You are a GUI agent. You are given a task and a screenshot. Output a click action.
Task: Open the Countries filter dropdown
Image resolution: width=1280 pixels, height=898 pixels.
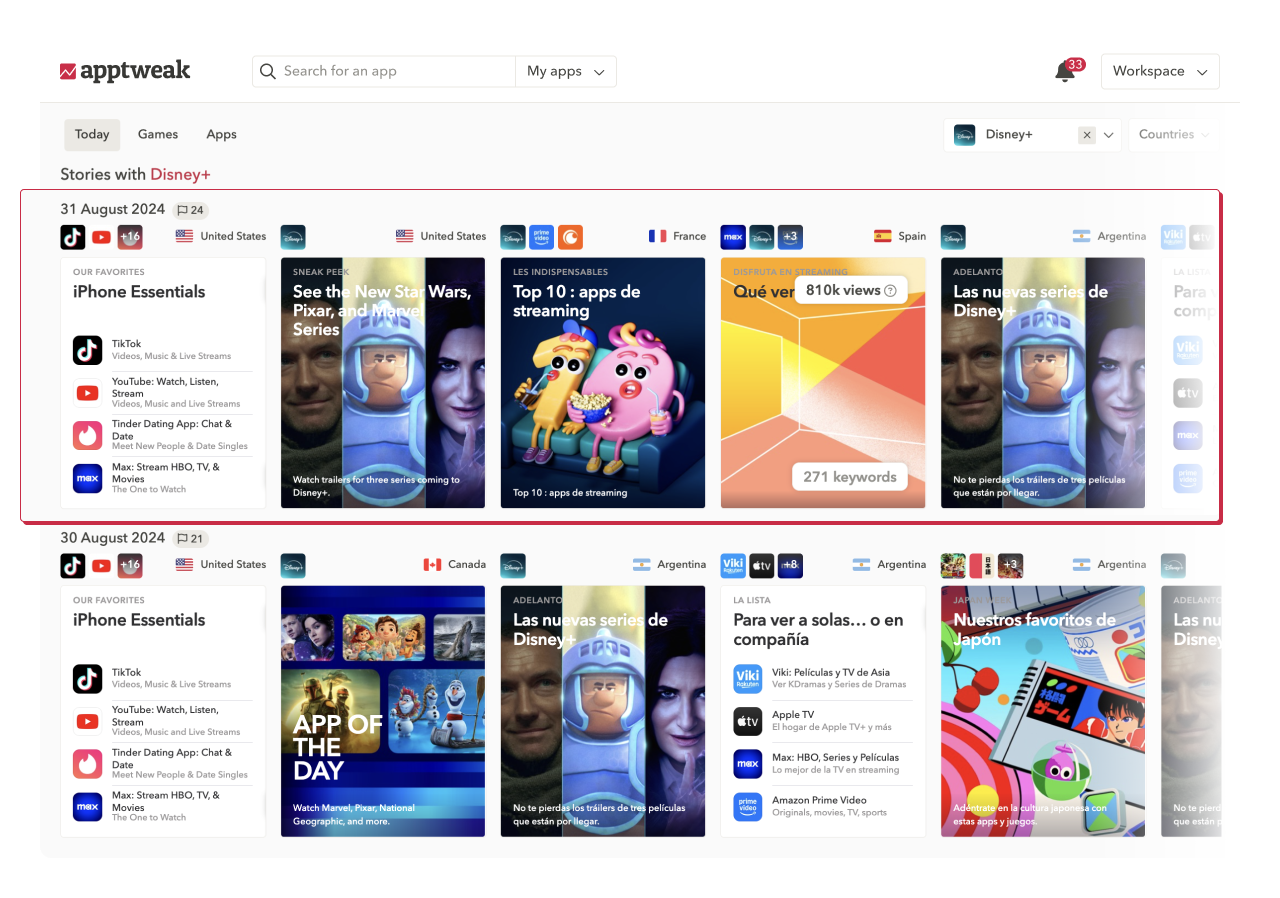1173,135
